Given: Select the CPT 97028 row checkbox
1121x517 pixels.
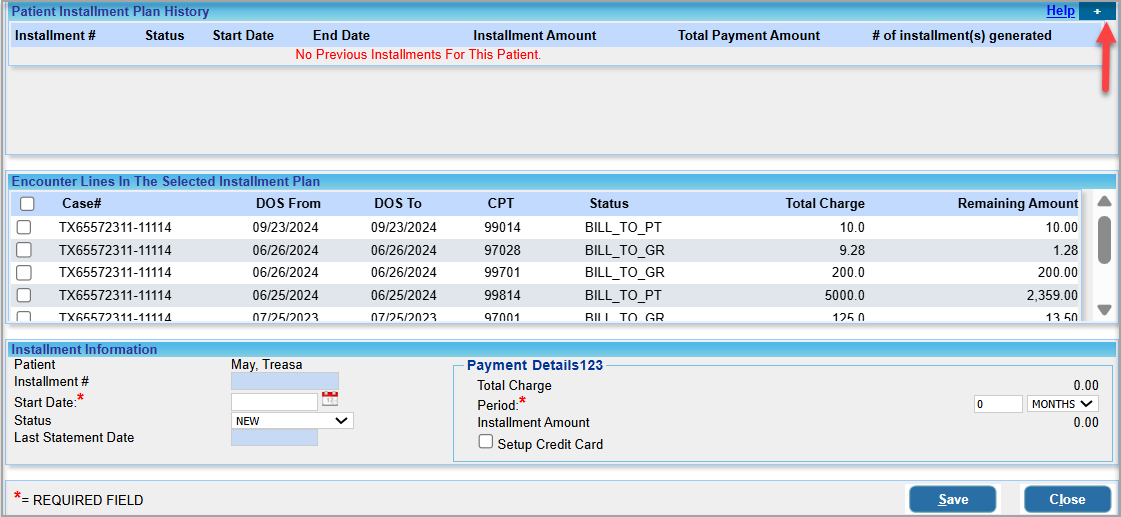Looking at the screenshot, I should pos(24,250).
